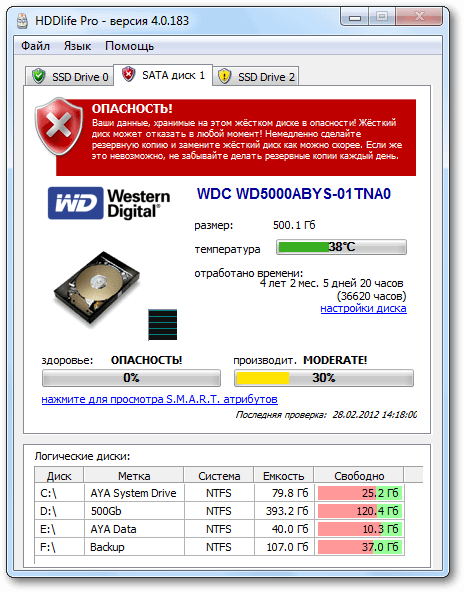Click the large red danger shield icon

(59, 126)
